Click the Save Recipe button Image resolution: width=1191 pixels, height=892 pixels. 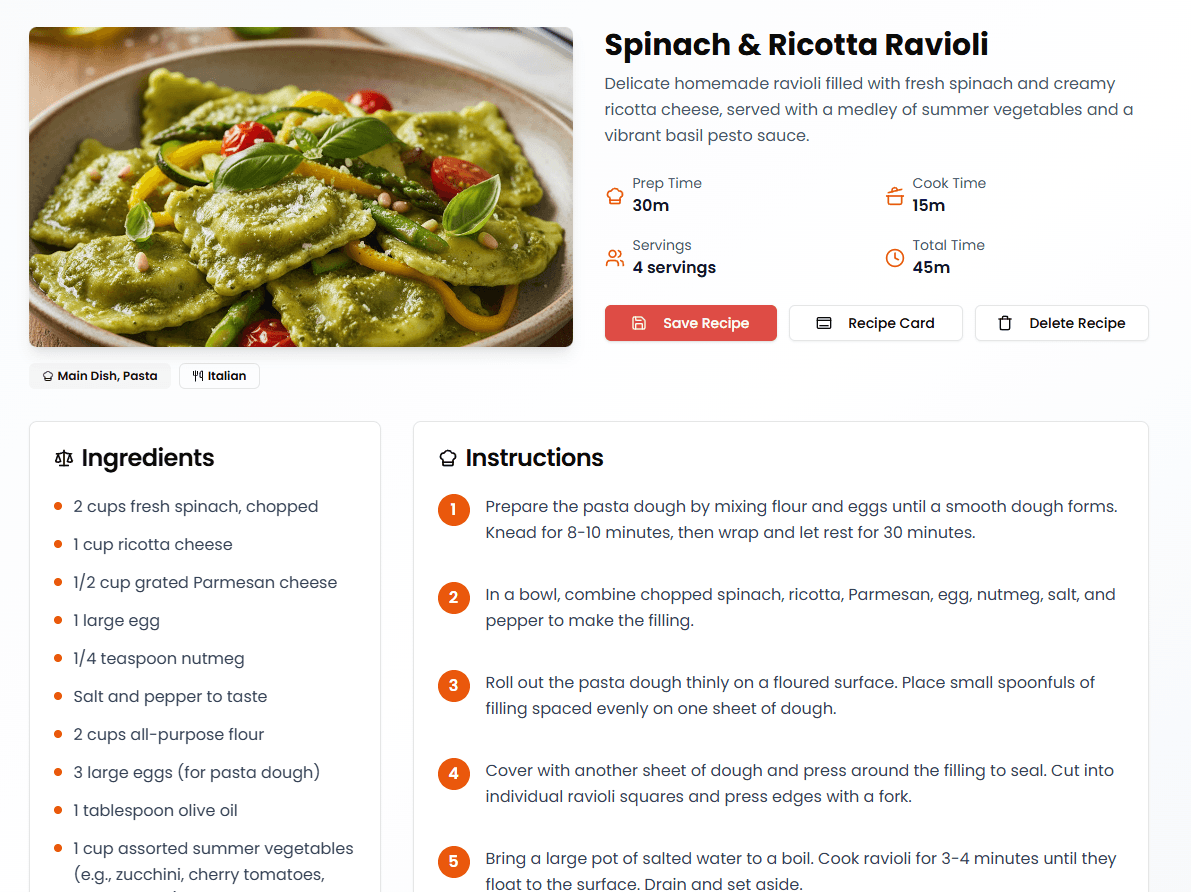(x=690, y=323)
